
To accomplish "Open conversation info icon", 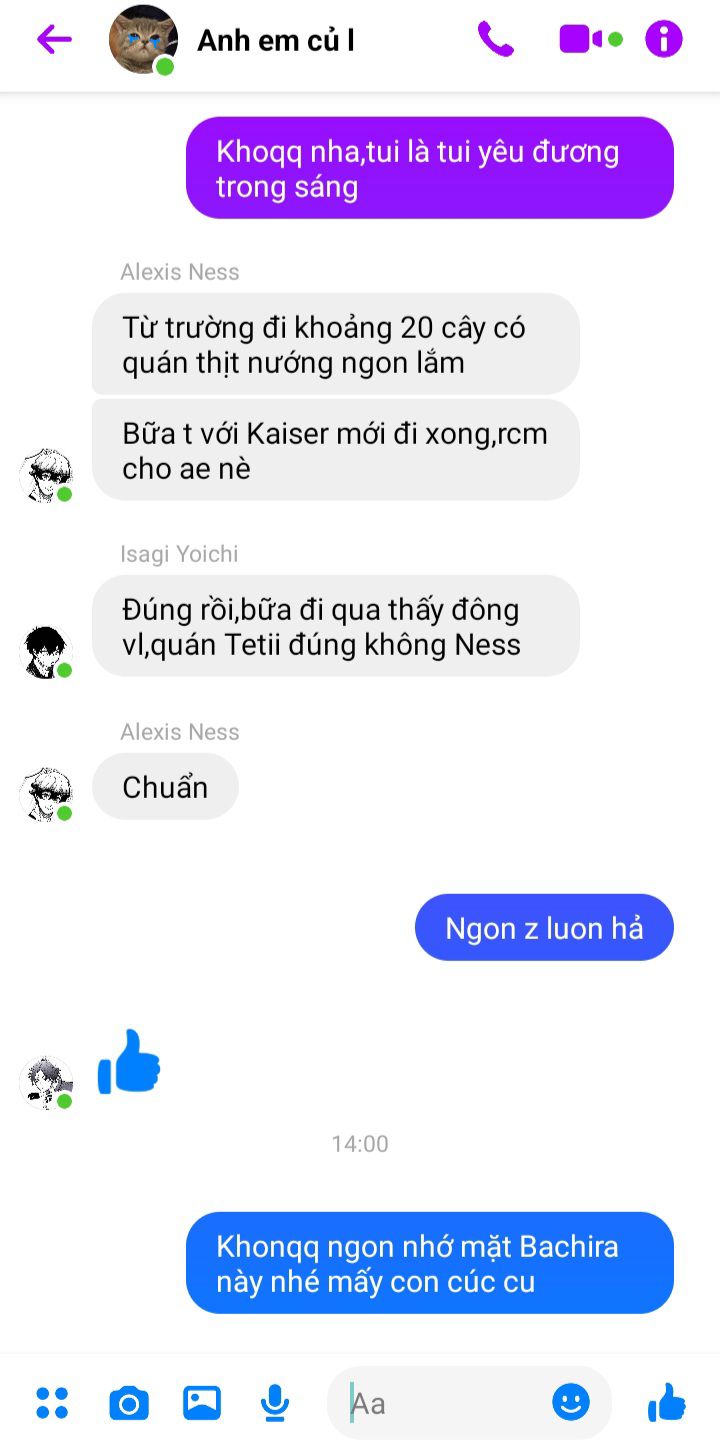I will click(x=664, y=39).
